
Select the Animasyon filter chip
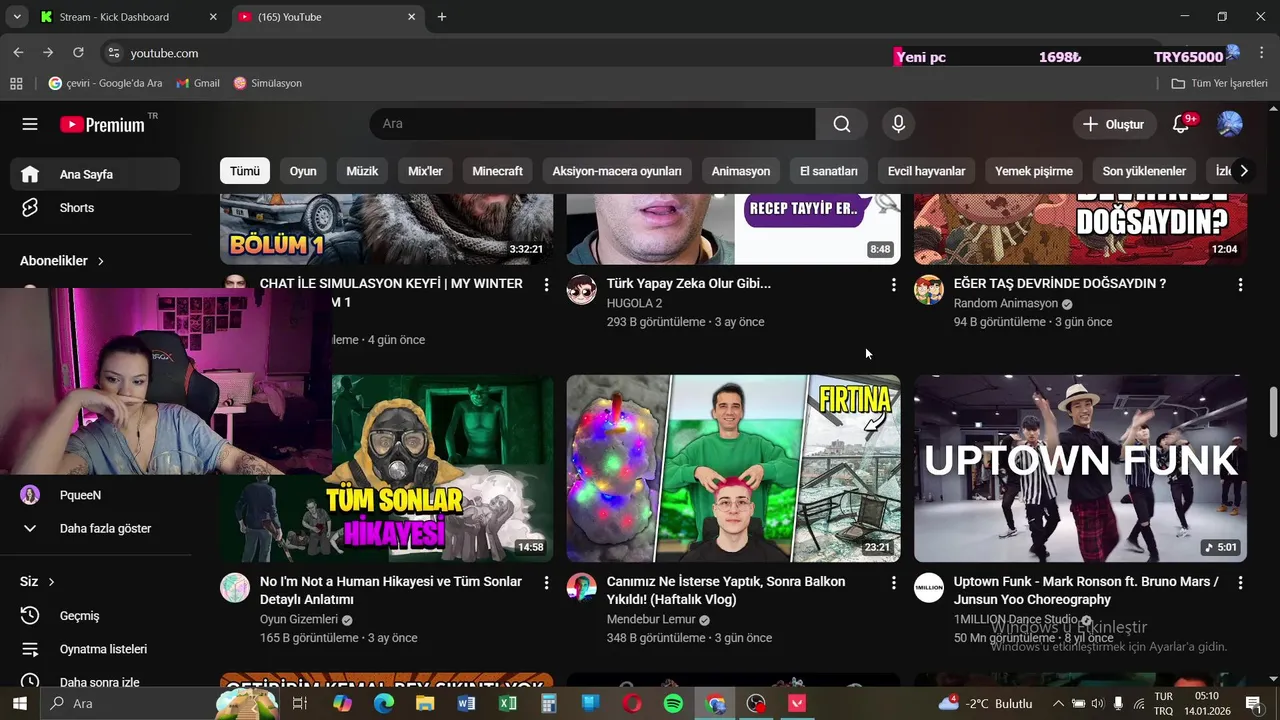coord(741,171)
